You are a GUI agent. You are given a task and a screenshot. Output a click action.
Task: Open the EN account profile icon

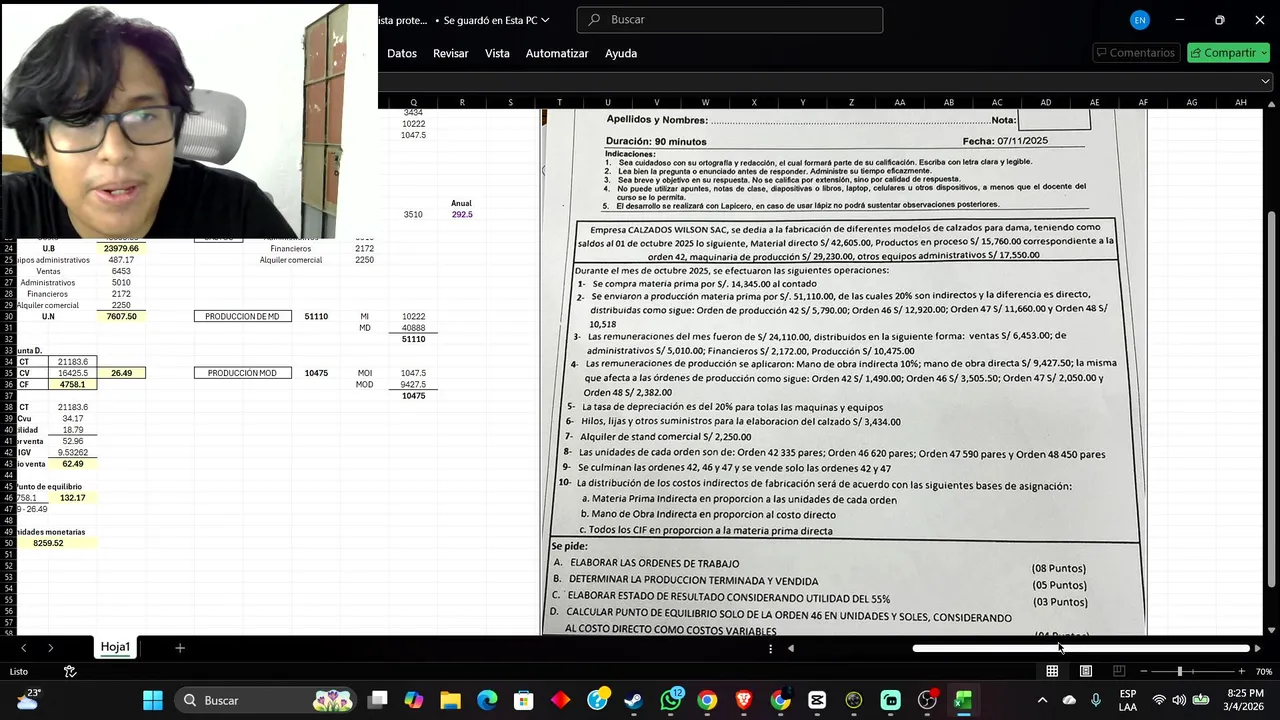1139,20
